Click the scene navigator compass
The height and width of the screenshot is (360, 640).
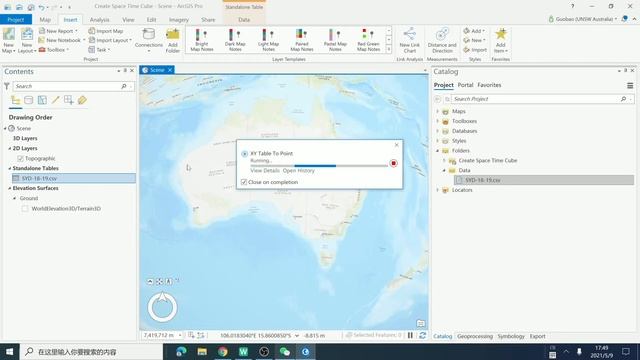[162, 307]
